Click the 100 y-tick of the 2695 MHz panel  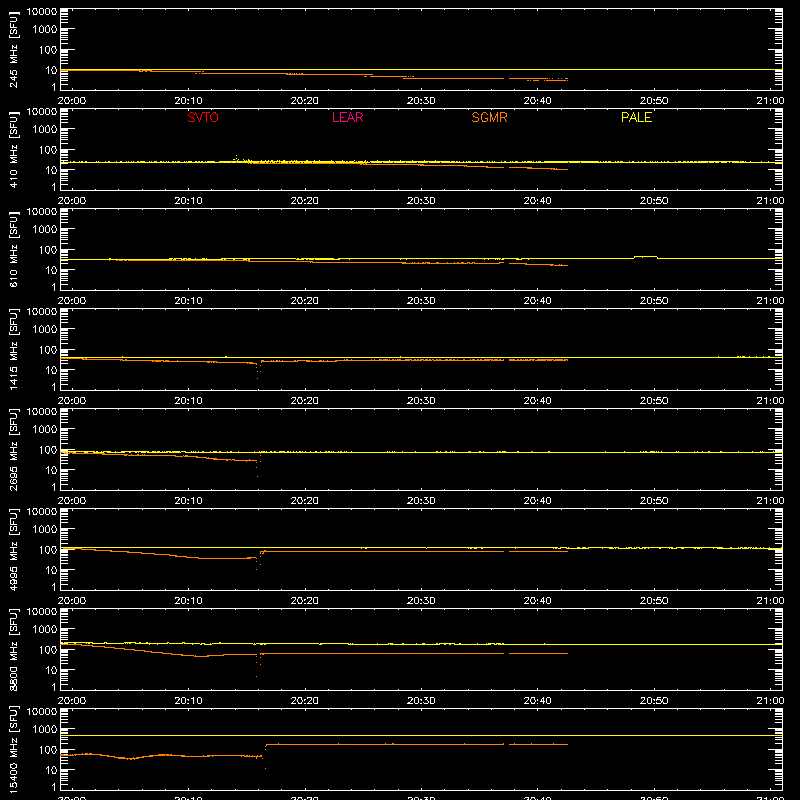coord(48,449)
